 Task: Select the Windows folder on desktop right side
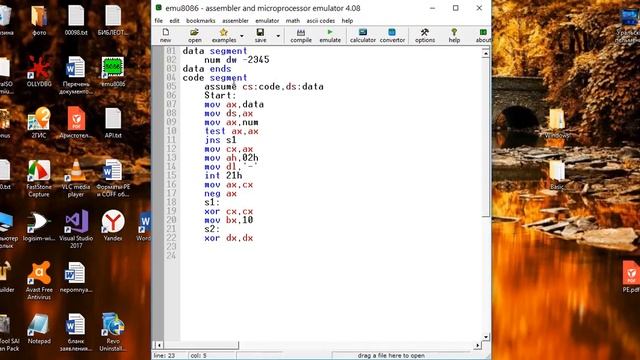coord(557,123)
